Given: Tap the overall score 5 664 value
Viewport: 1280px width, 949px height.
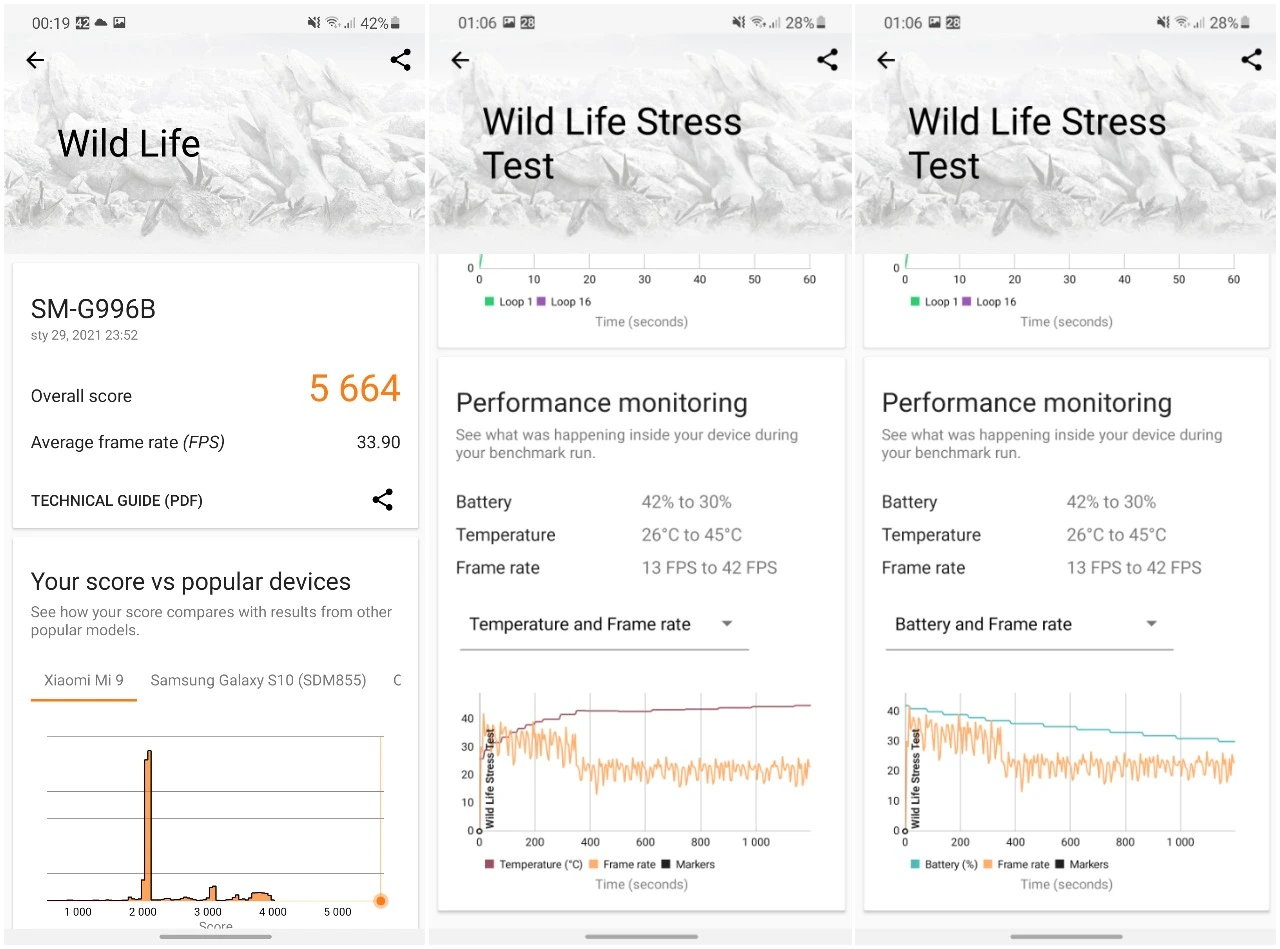Looking at the screenshot, I should 354,388.
